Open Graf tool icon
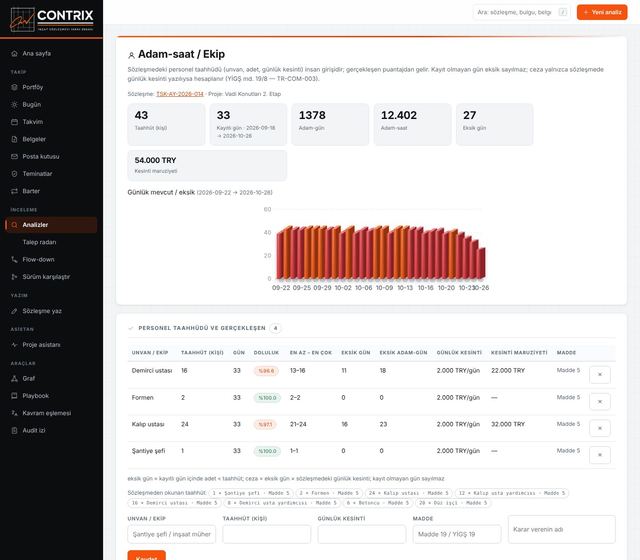 tap(14, 378)
